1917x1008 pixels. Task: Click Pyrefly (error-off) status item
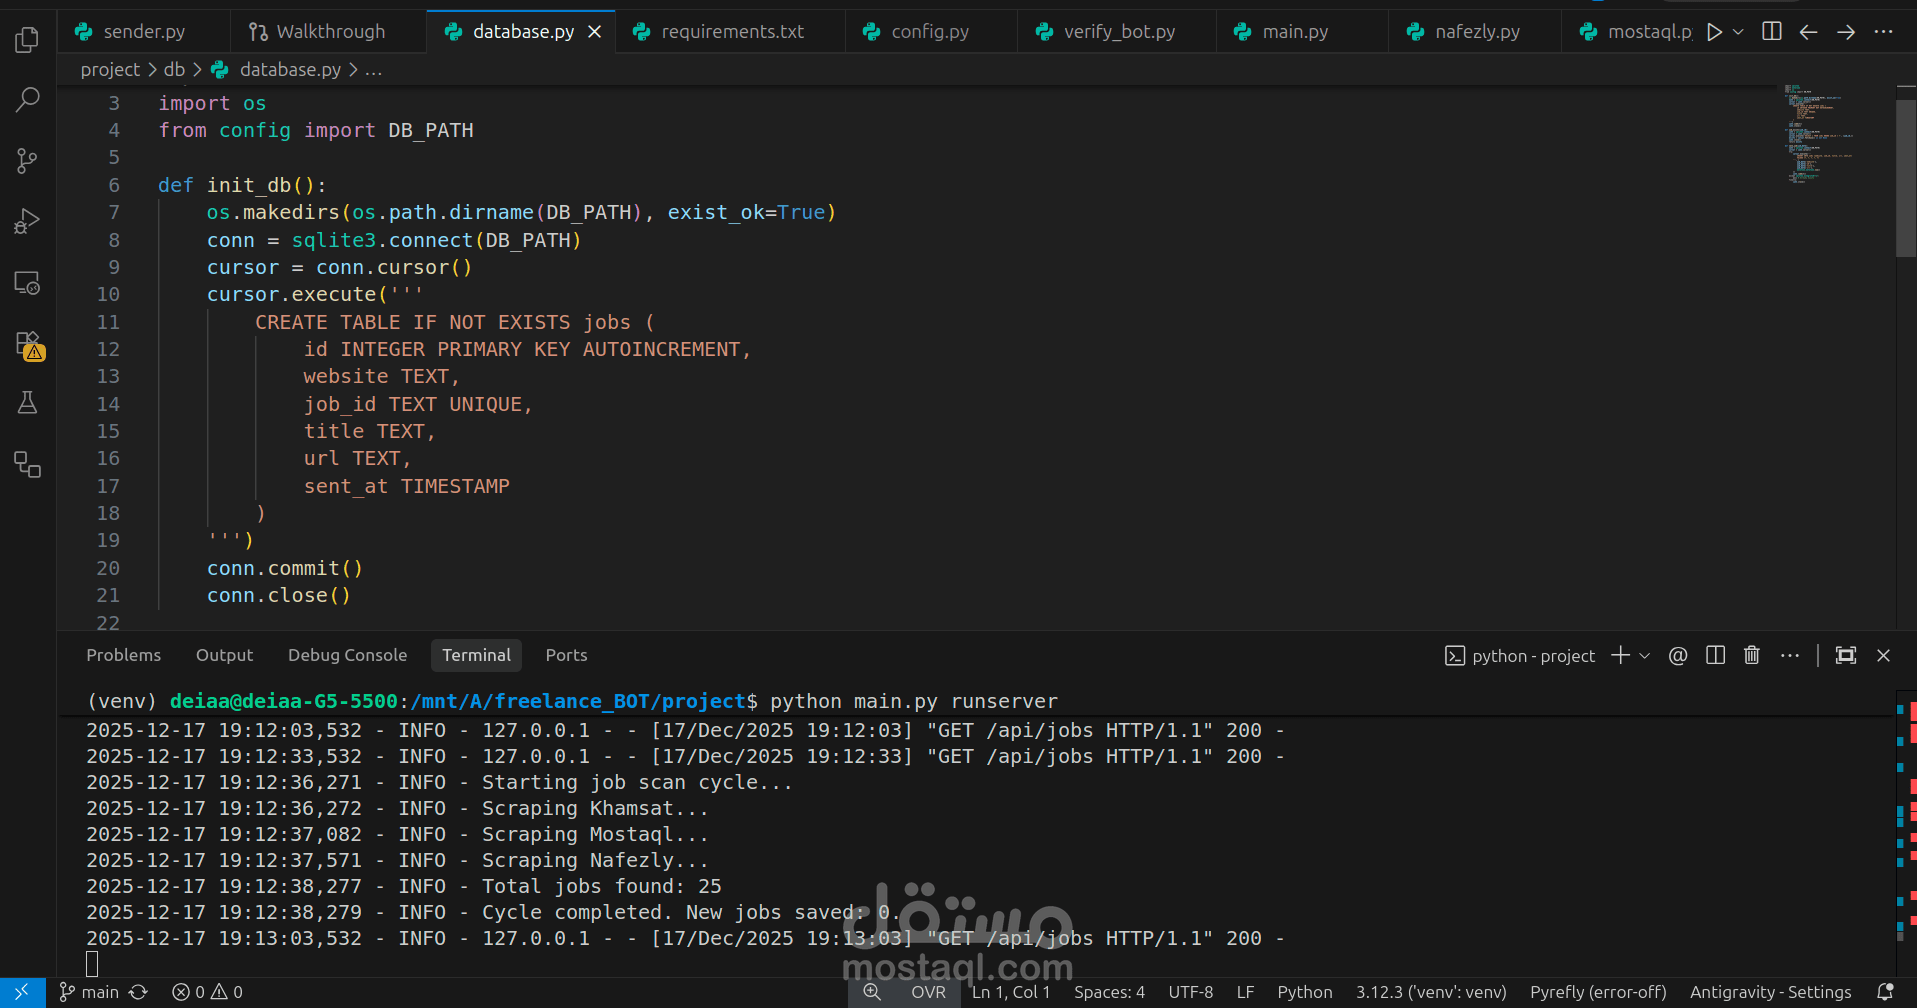tap(1598, 992)
